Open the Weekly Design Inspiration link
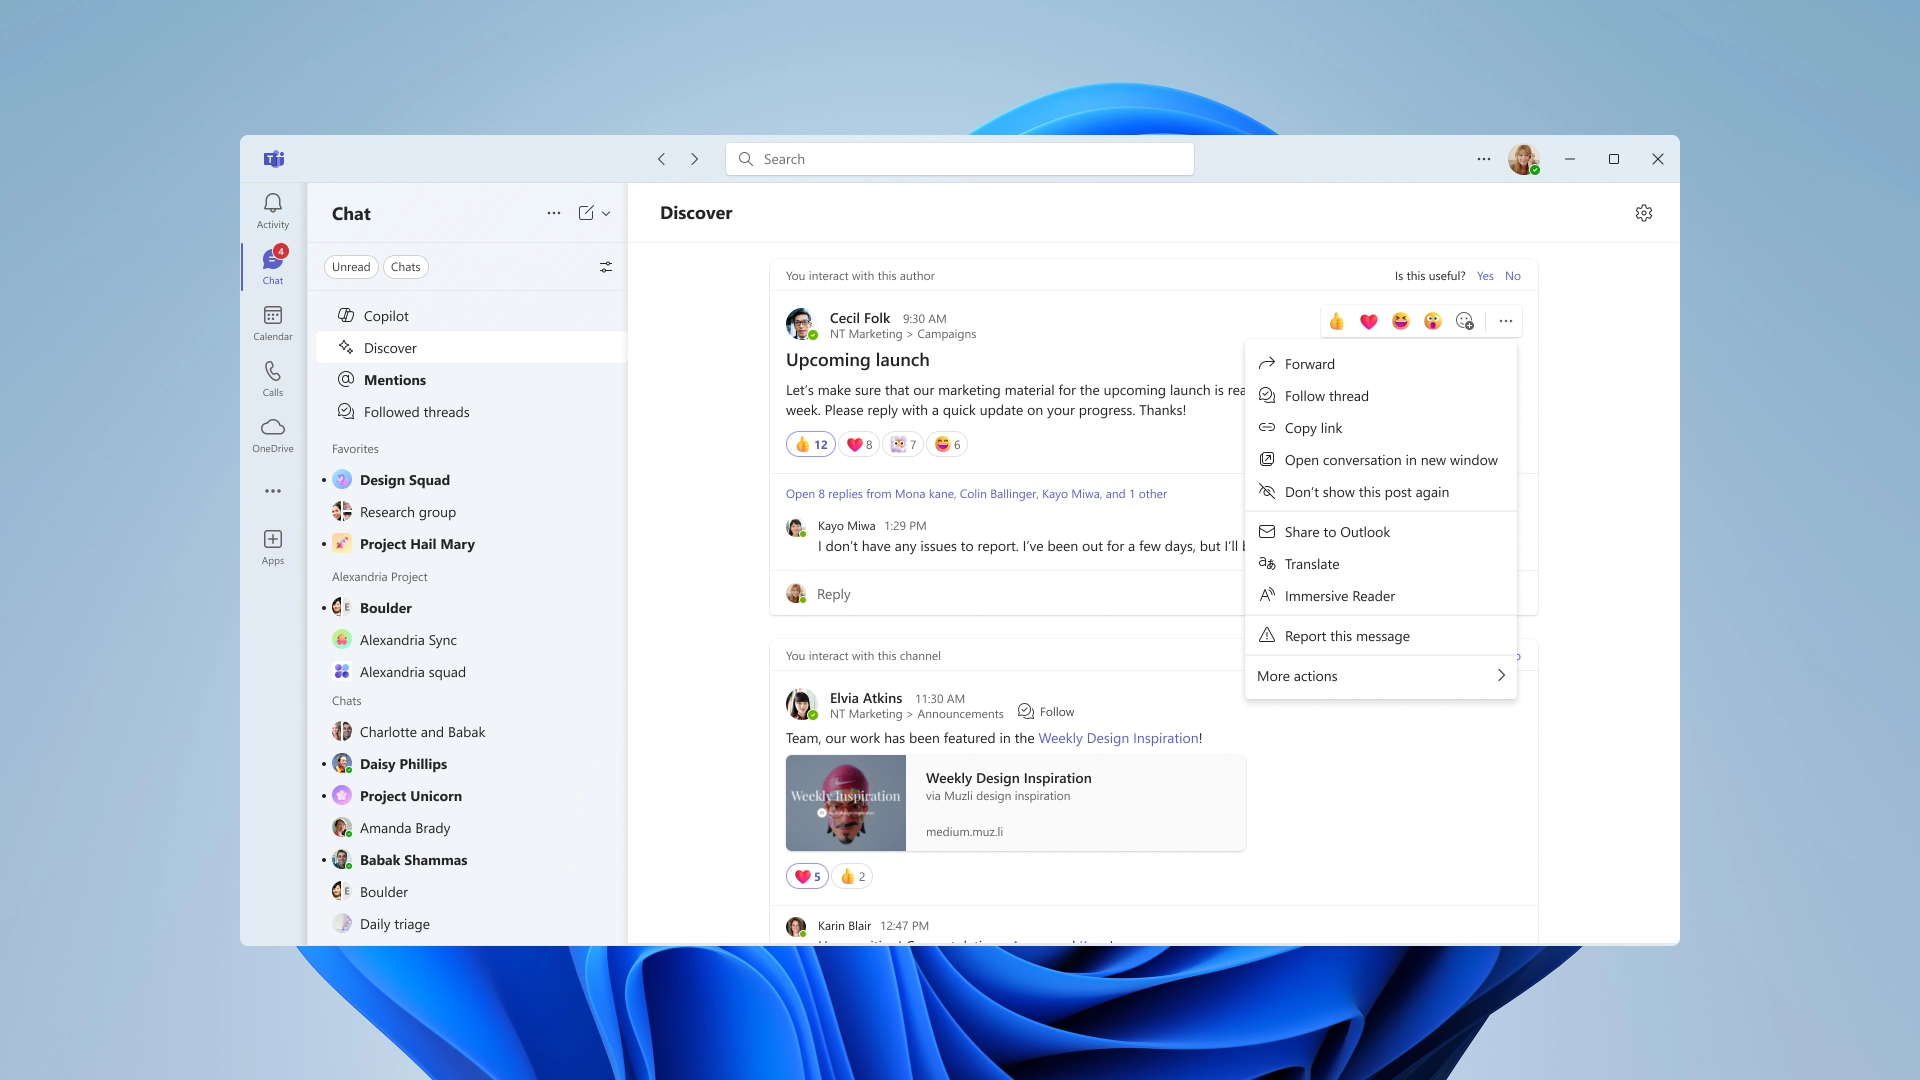 click(1119, 737)
